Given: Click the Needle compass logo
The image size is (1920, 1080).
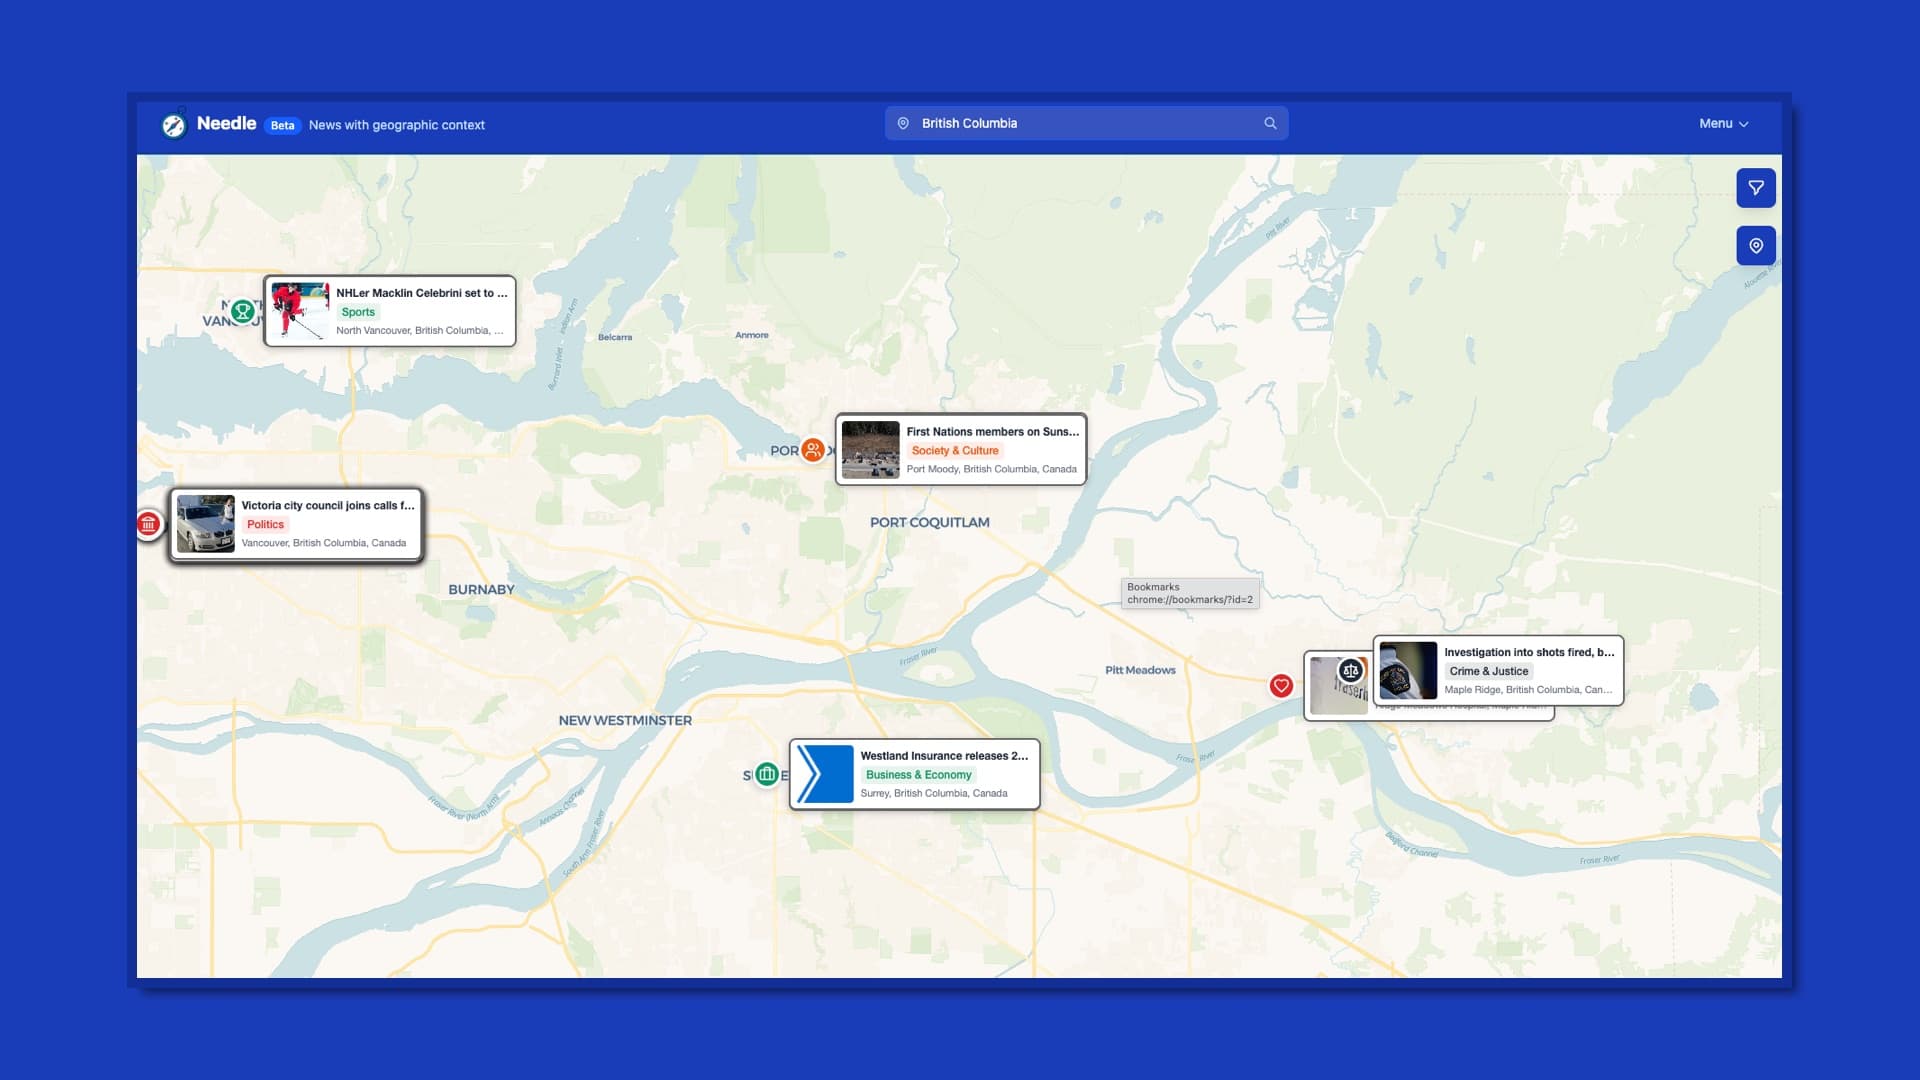Looking at the screenshot, I should click(173, 125).
